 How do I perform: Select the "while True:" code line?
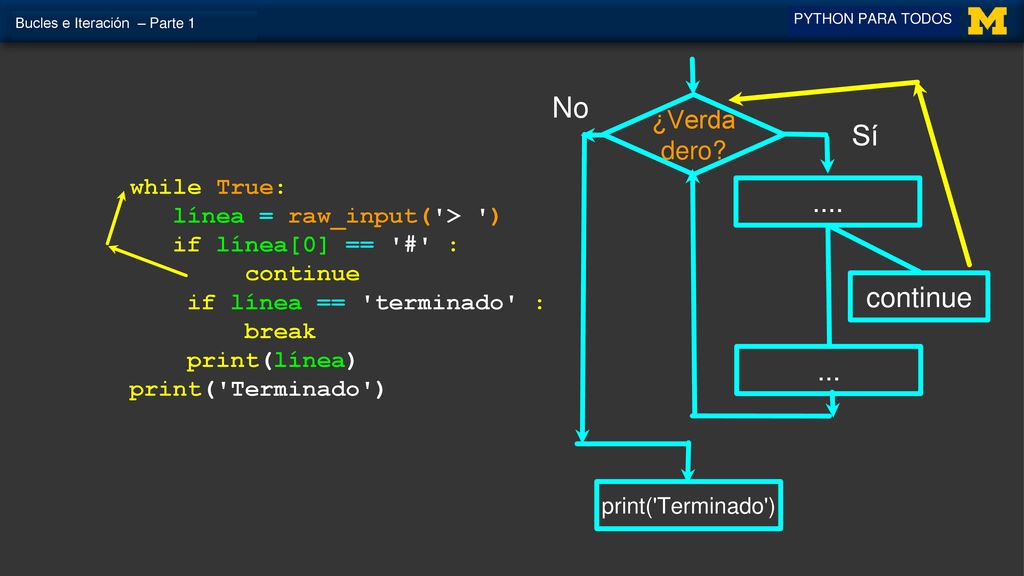tap(208, 187)
